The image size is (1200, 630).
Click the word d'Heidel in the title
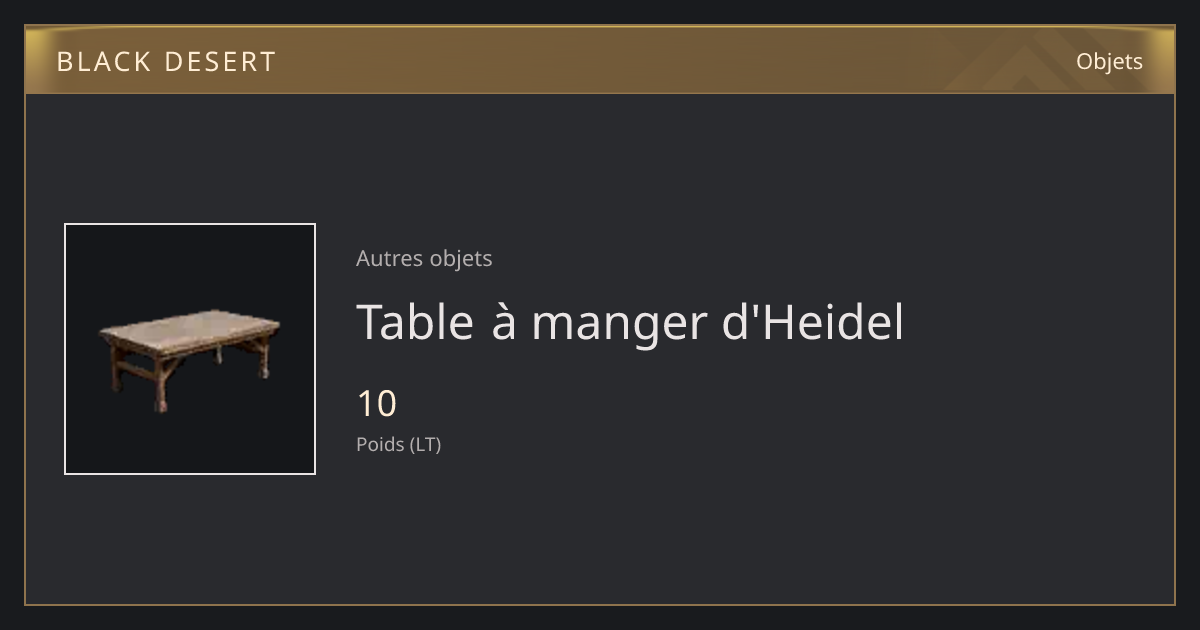pos(813,322)
